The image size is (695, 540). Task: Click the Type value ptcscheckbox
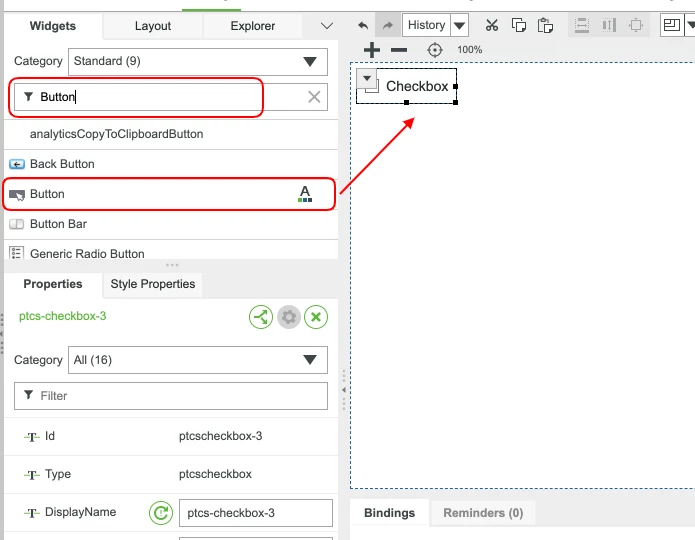(215, 474)
